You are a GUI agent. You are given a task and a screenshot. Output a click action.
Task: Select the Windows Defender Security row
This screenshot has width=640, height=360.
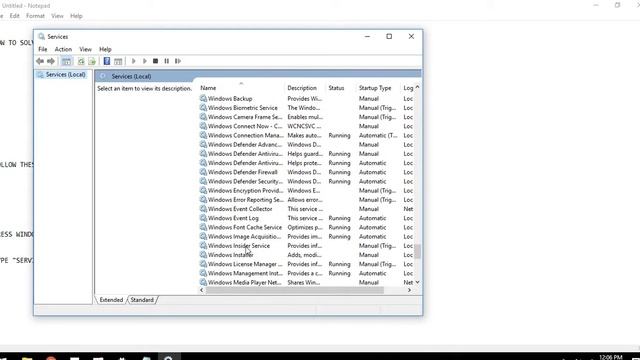[306, 181]
